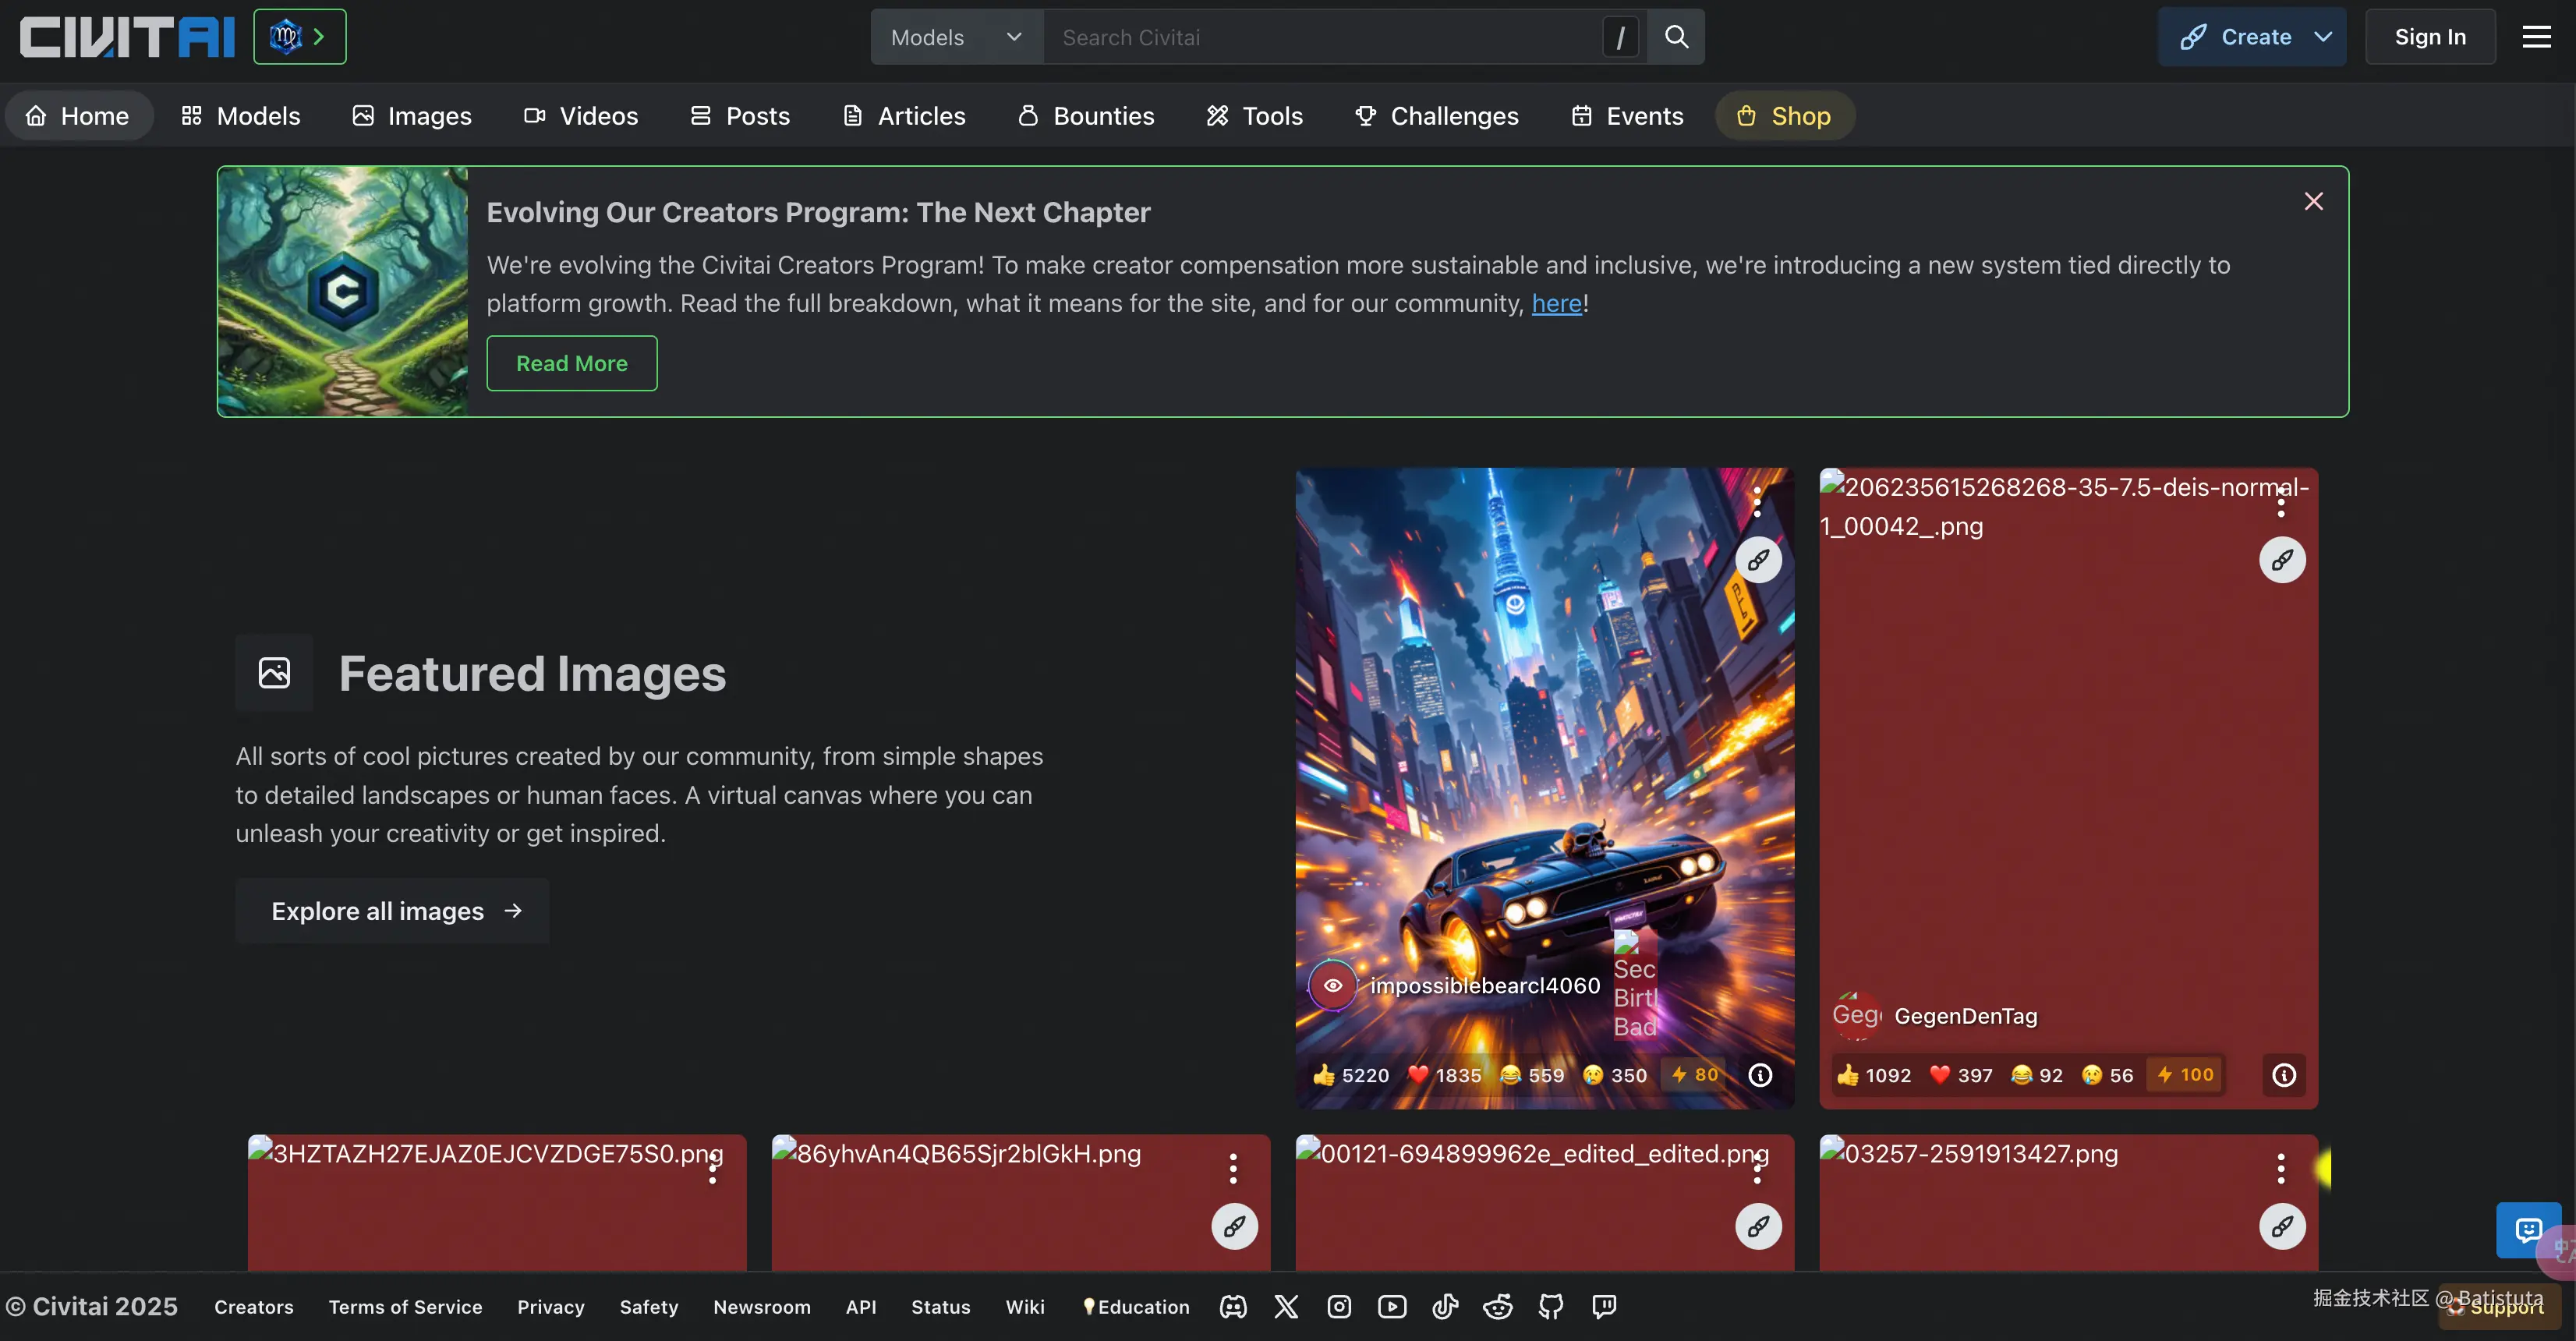
Task: Expand the Create button dropdown
Action: pyautogui.click(x=2323, y=37)
